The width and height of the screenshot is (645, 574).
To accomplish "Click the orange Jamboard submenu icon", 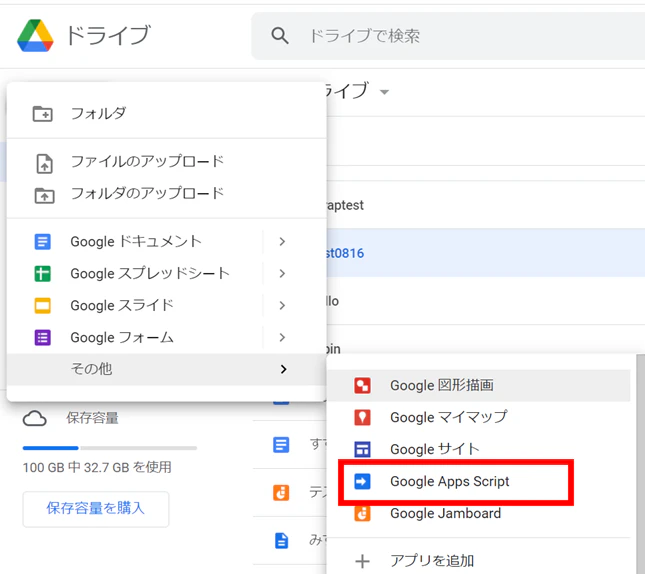I will 362,514.
